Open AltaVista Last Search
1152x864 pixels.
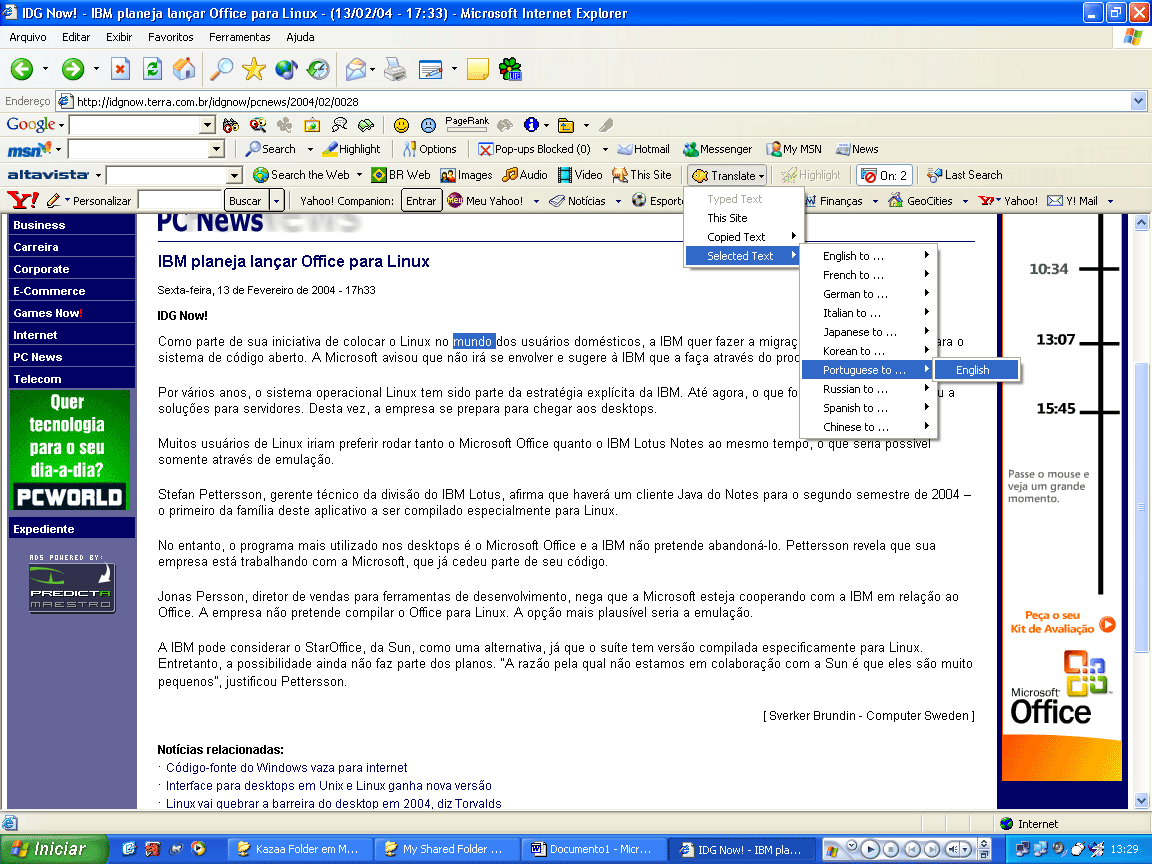[x=965, y=175]
